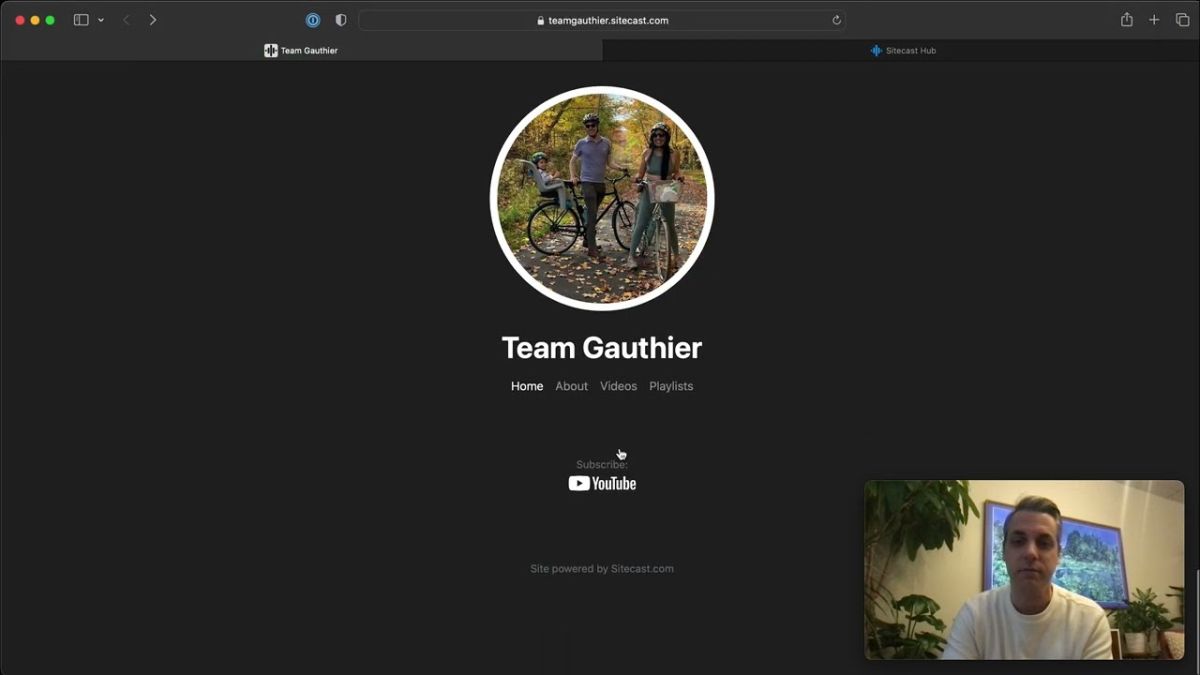Click the Safari sidebar toggle icon
The width and height of the screenshot is (1200, 675).
81,20
